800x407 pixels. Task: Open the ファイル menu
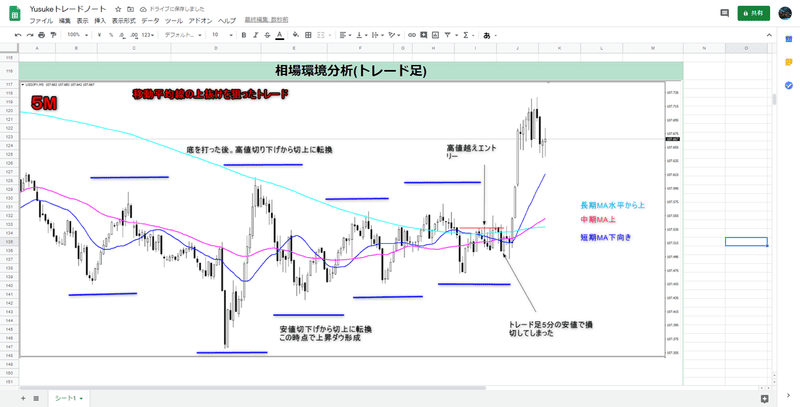(41, 21)
